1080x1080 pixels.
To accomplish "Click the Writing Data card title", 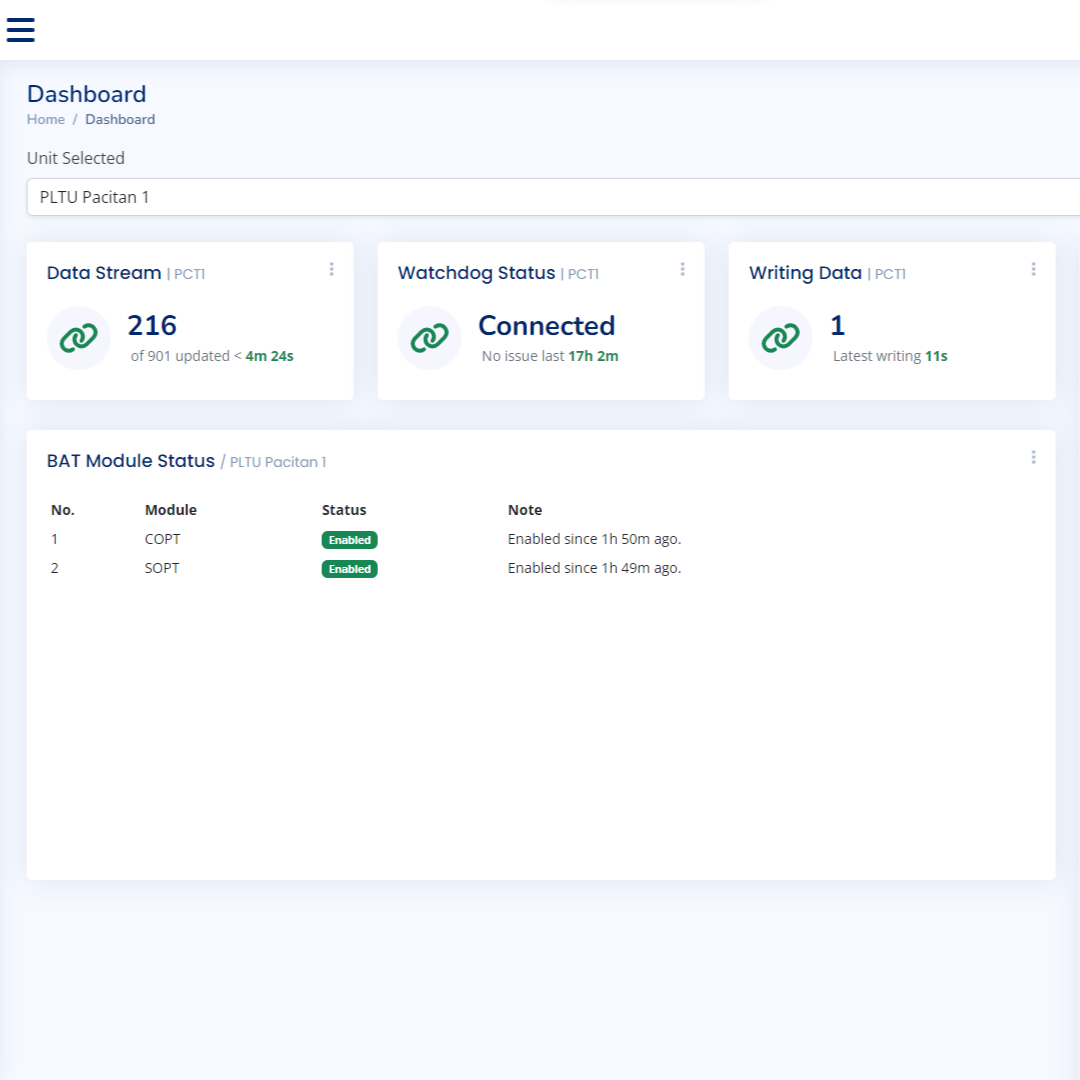I will coord(805,273).
